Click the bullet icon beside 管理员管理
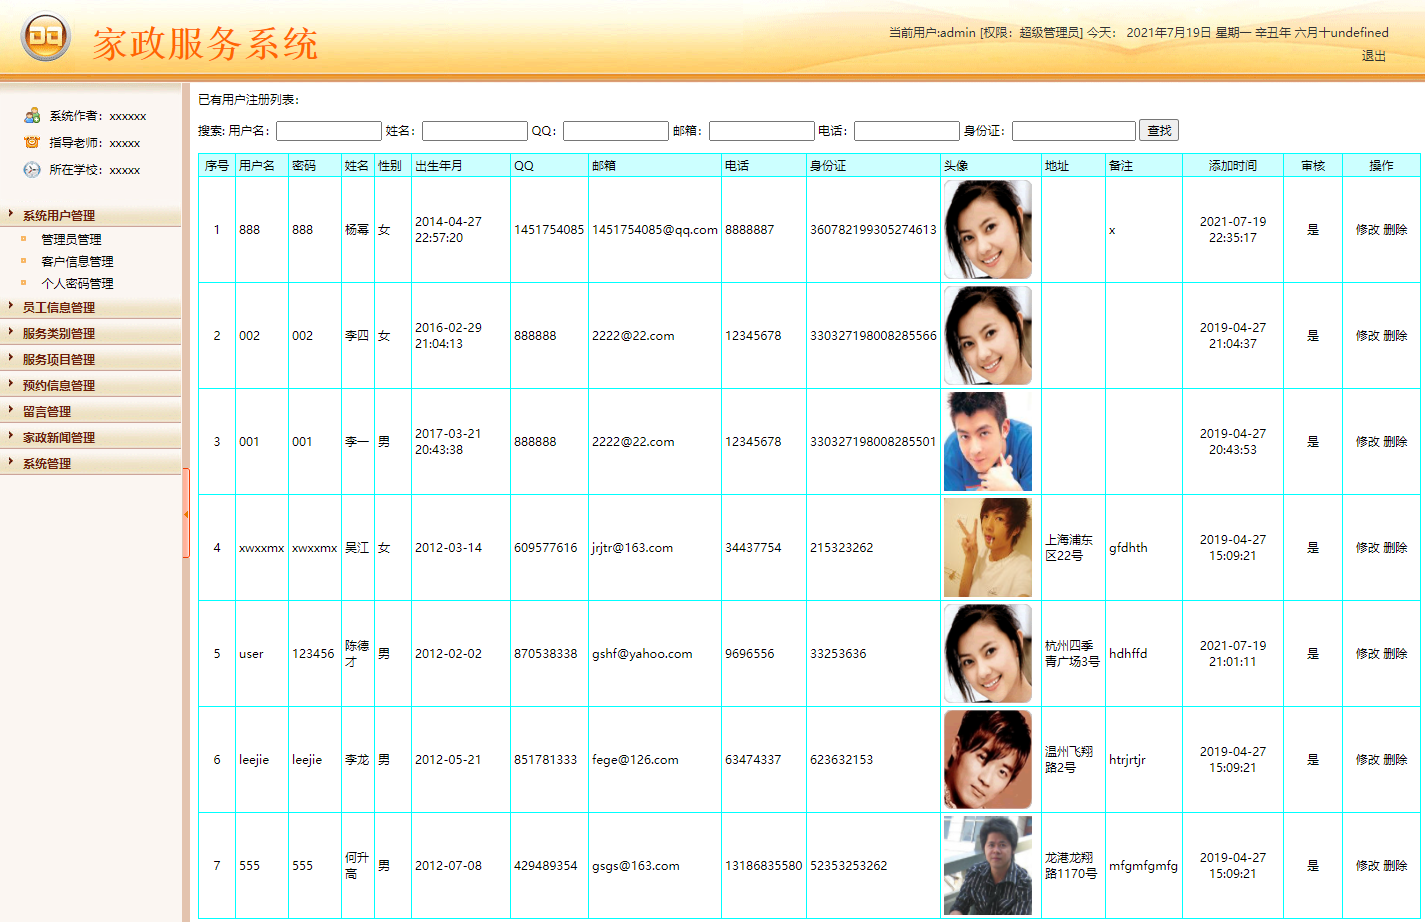 23,239
